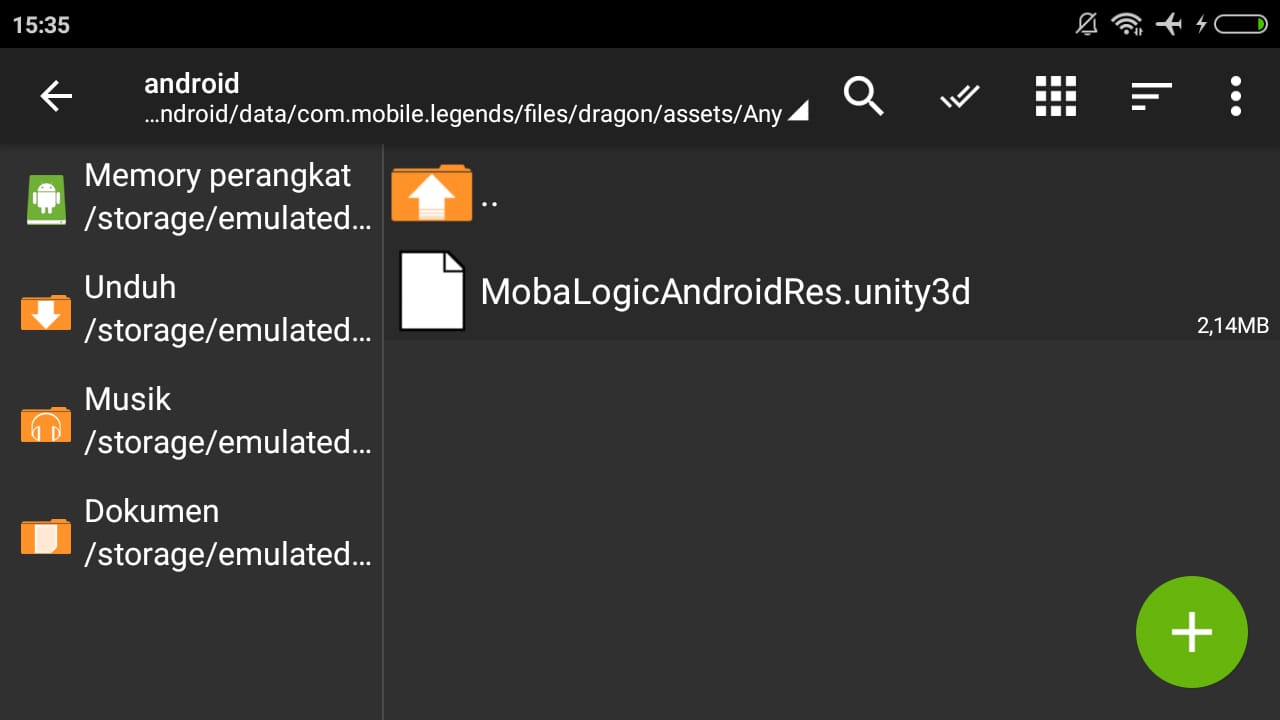Viewport: 1280px width, 720px height.
Task: Tap the android folder title
Action: click(192, 83)
